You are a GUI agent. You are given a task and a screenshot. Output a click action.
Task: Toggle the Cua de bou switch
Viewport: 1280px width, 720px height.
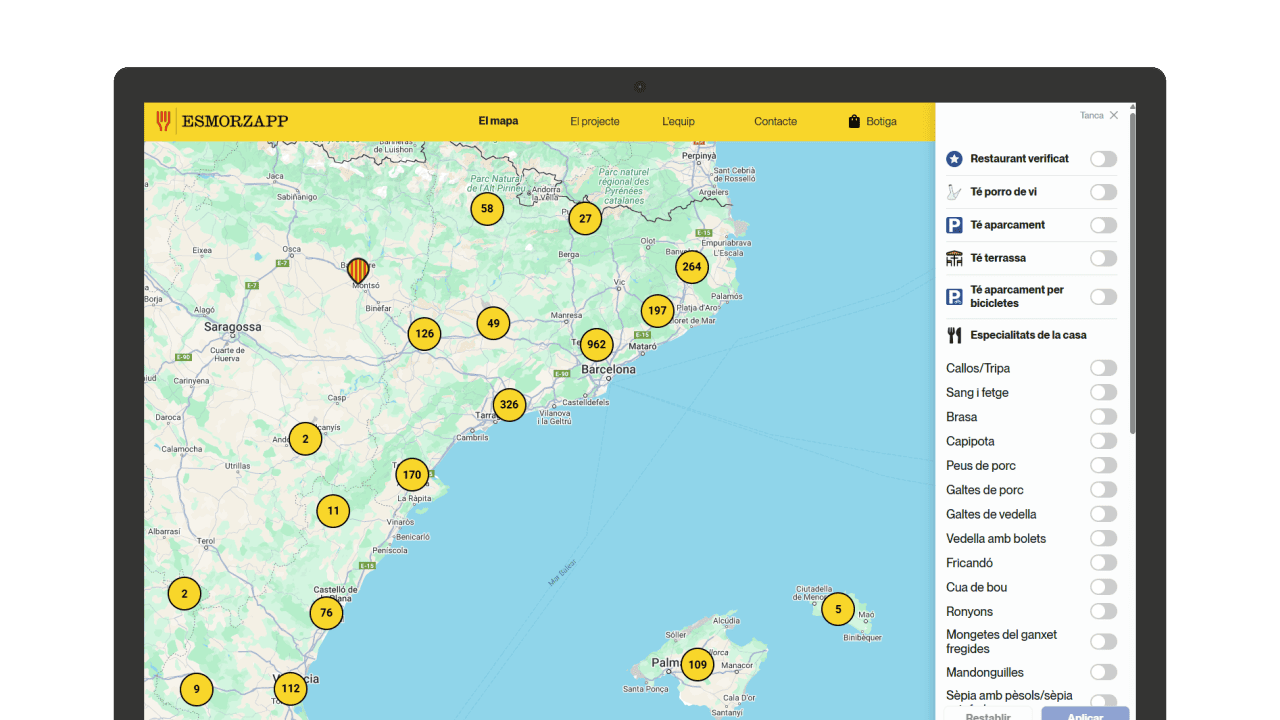1104,587
